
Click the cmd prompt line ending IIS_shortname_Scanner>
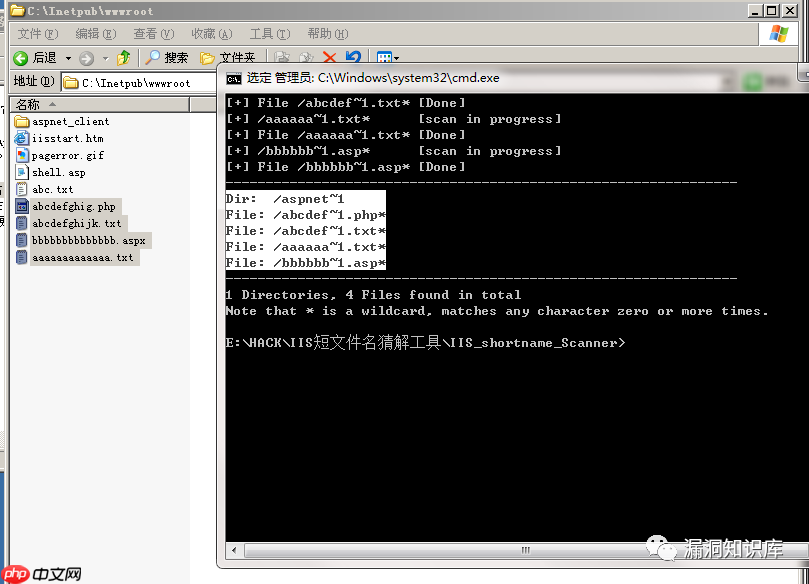(x=425, y=343)
